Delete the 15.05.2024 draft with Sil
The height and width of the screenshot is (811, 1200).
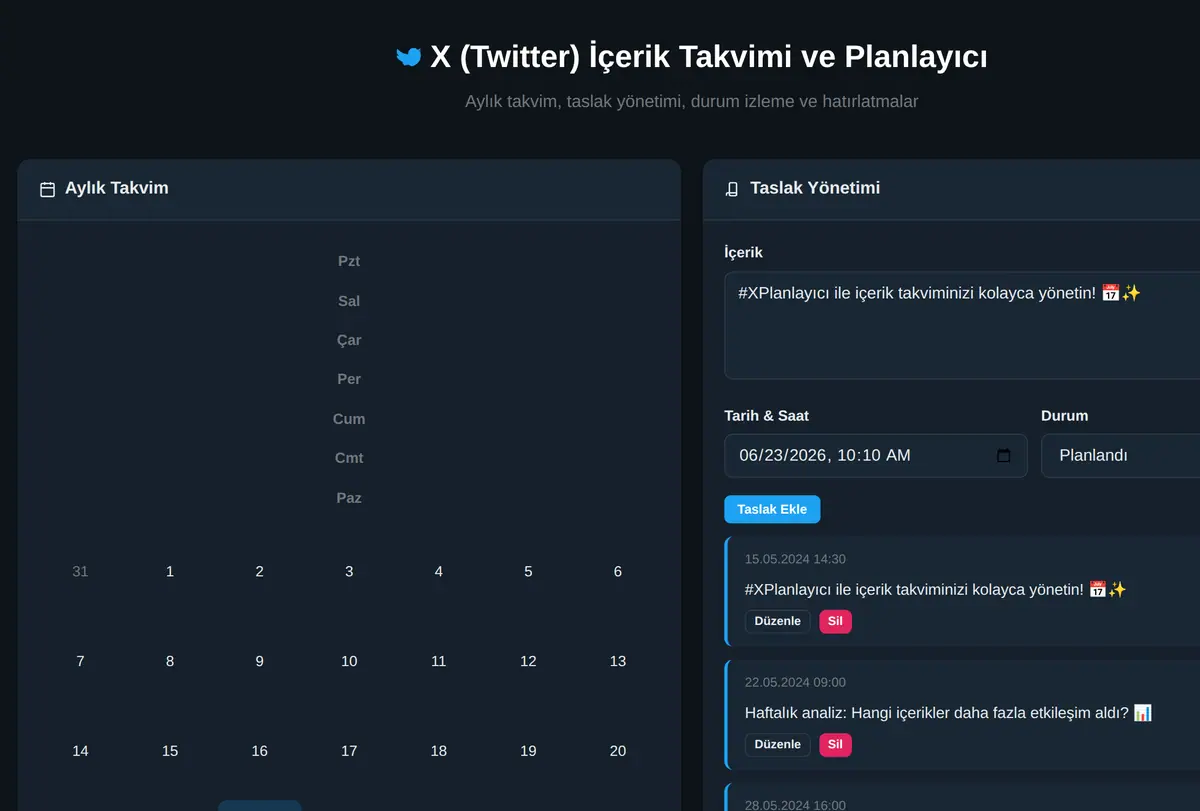click(835, 621)
